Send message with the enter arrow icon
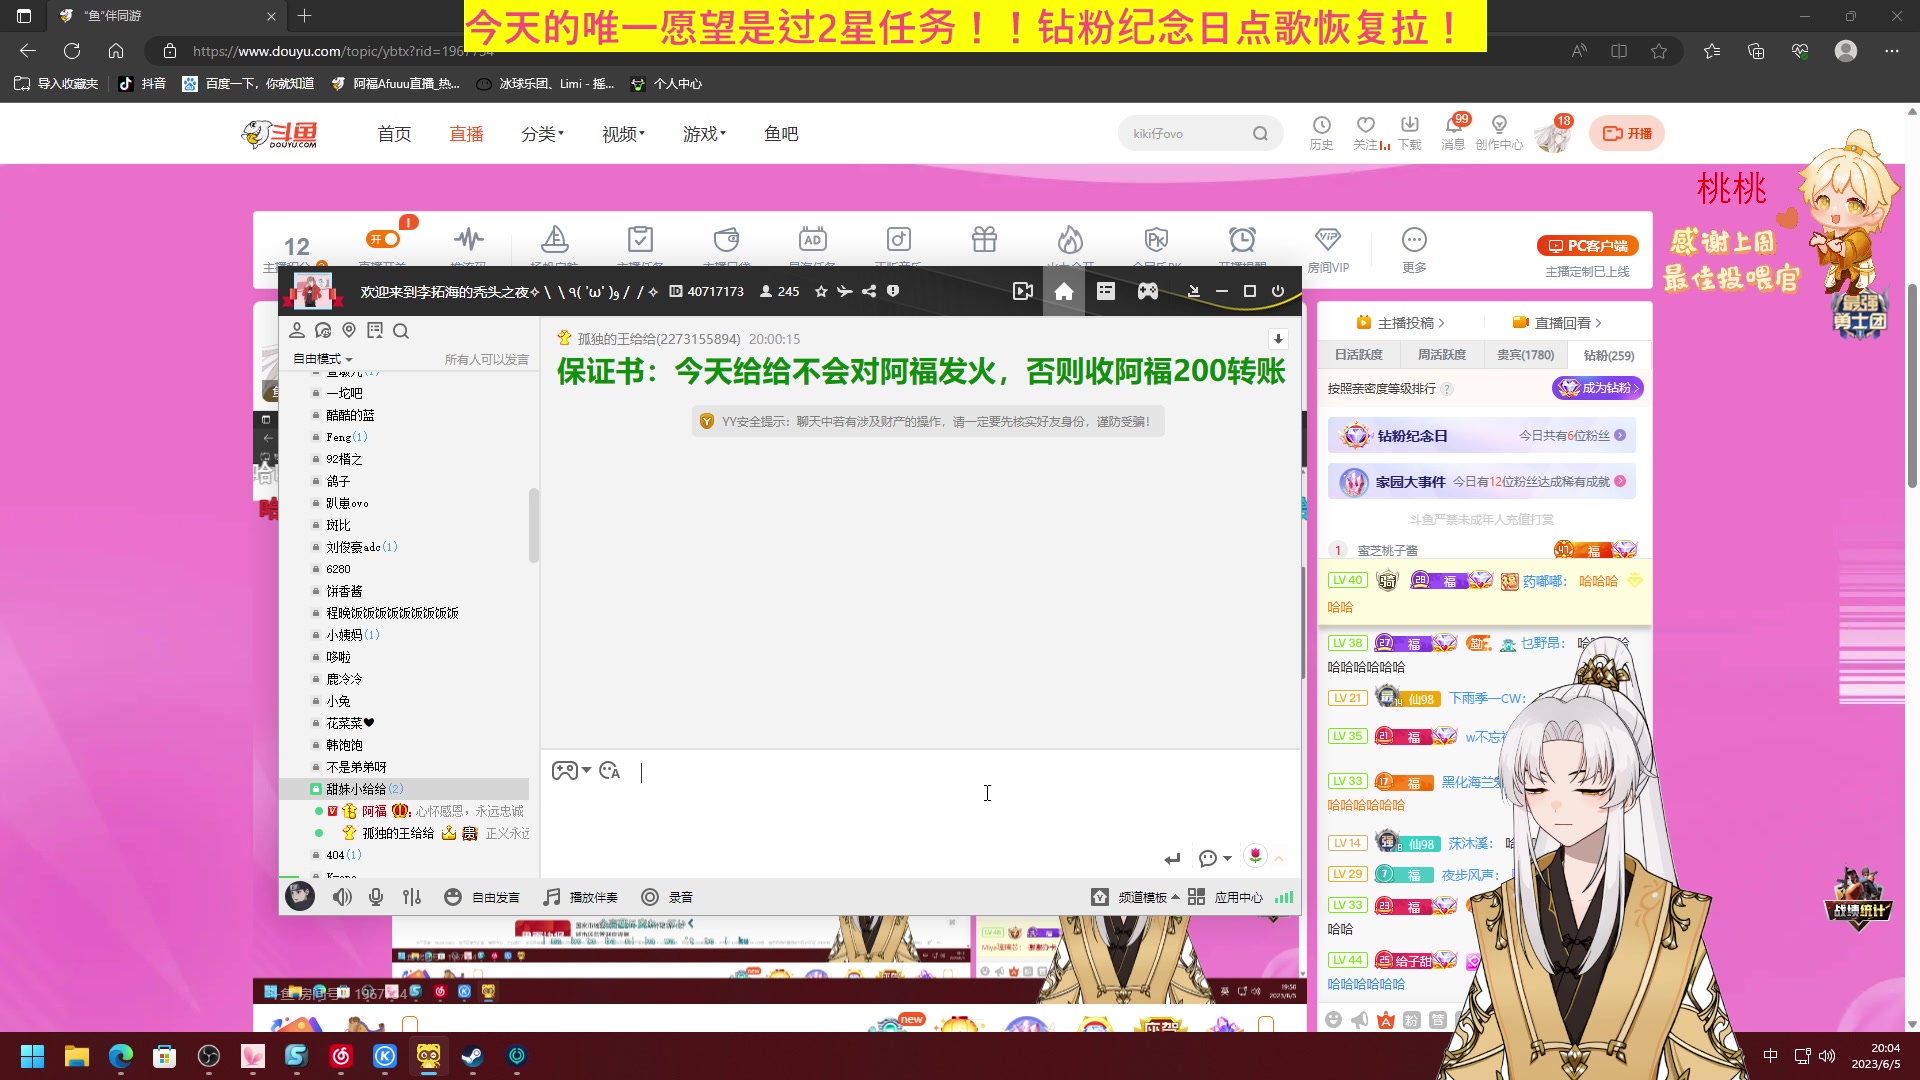The width and height of the screenshot is (1920, 1080). pyautogui.click(x=1172, y=858)
